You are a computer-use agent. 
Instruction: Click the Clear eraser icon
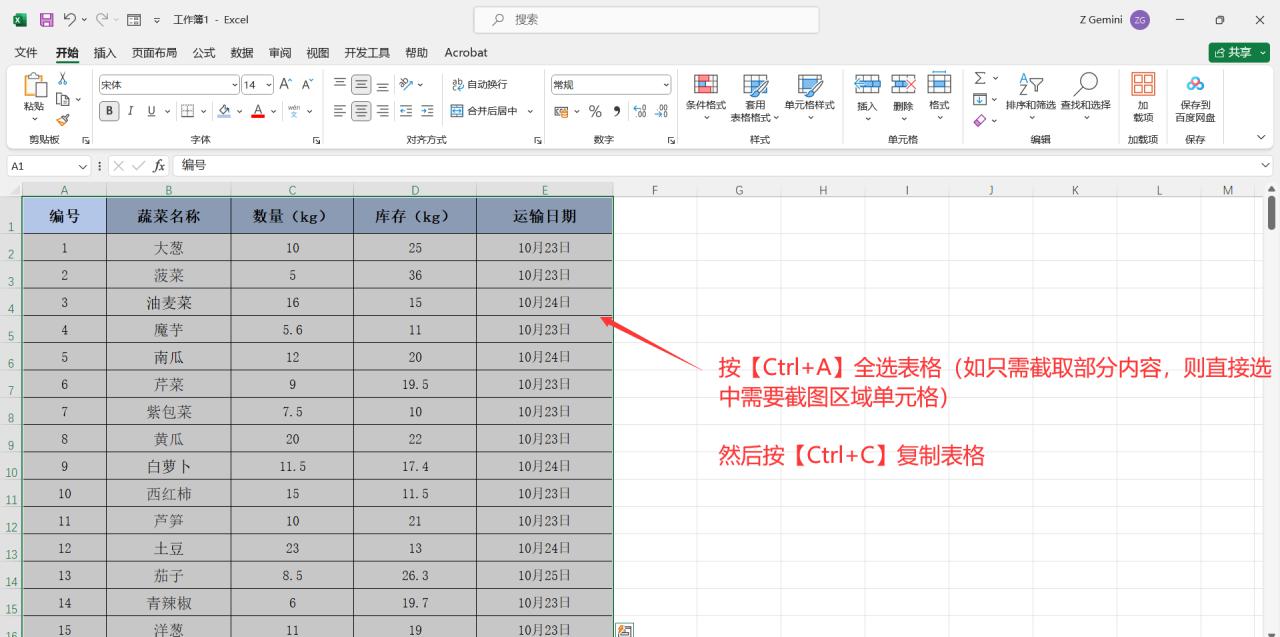[x=980, y=120]
